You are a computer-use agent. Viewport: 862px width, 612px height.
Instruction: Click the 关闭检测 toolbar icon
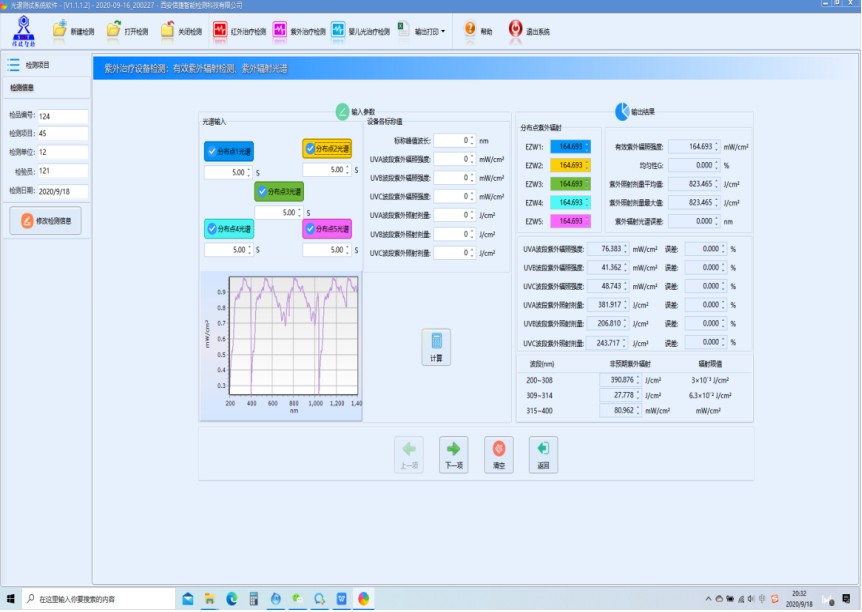click(x=168, y=31)
